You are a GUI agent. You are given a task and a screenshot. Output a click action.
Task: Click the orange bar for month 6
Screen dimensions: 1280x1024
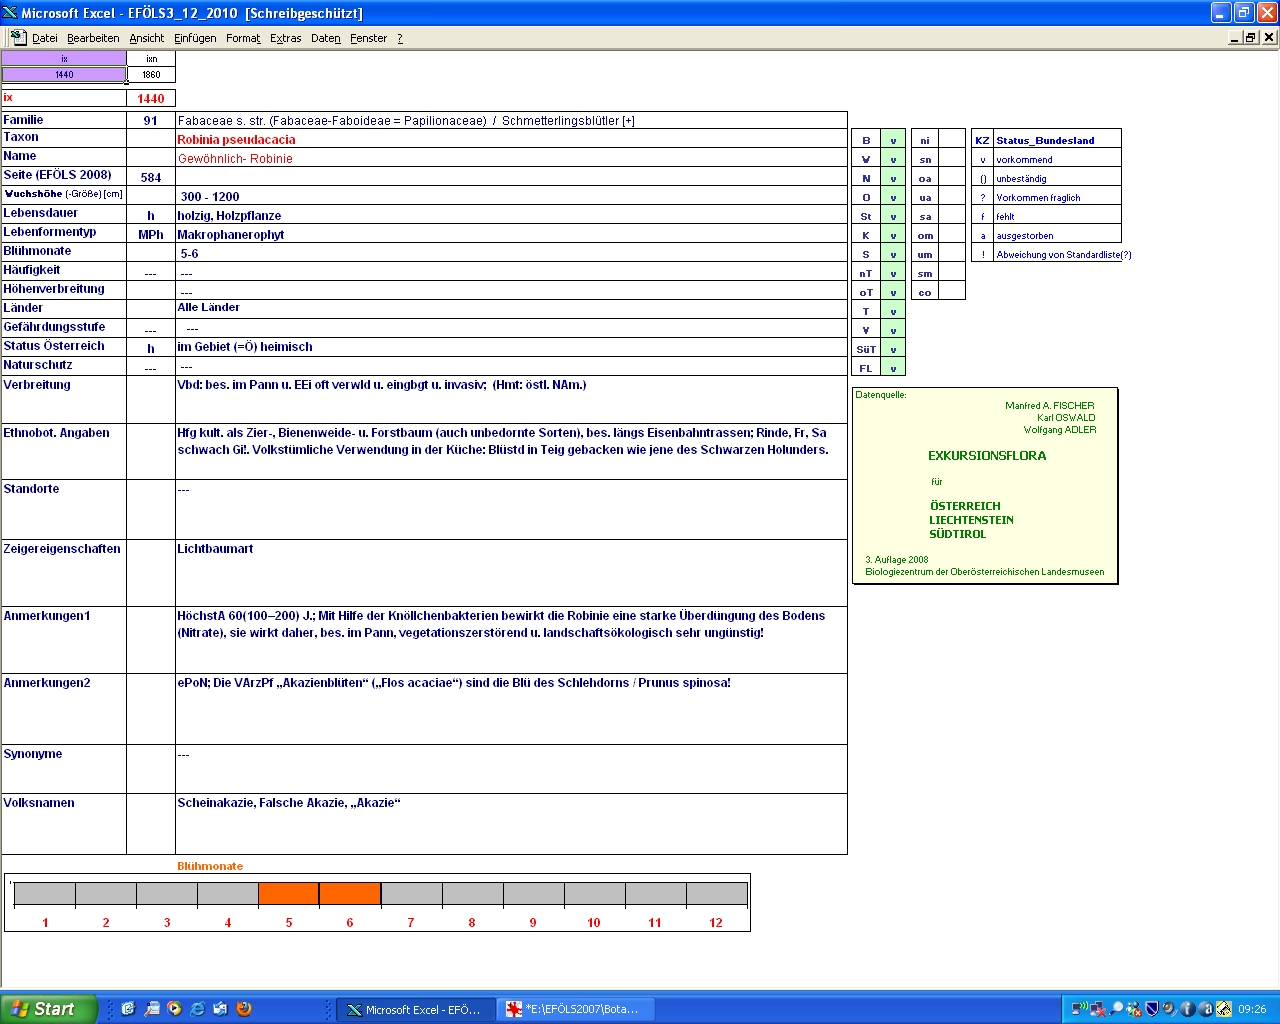(350, 893)
